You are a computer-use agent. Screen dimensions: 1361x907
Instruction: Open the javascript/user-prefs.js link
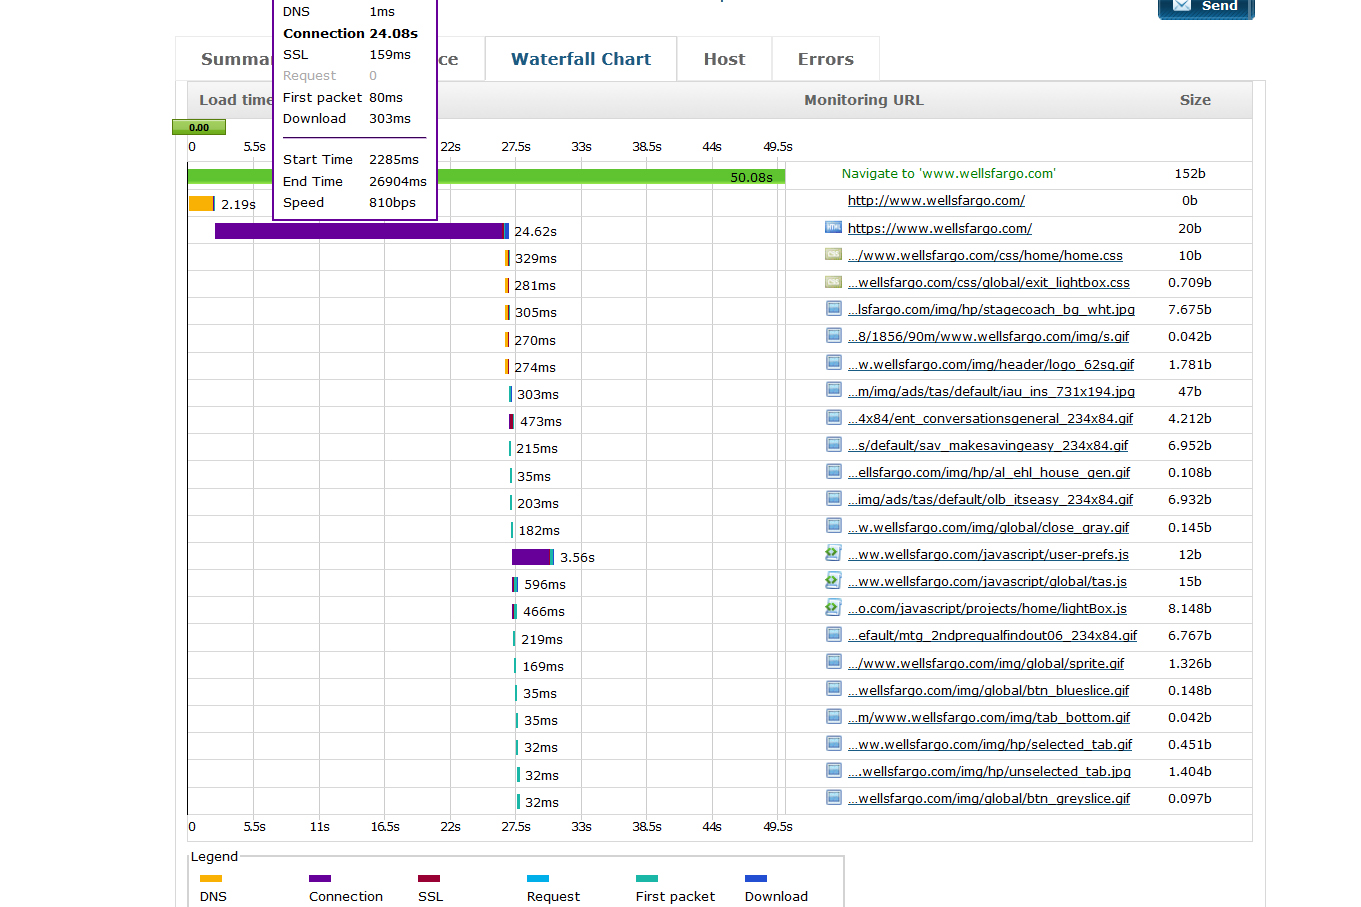coord(988,555)
